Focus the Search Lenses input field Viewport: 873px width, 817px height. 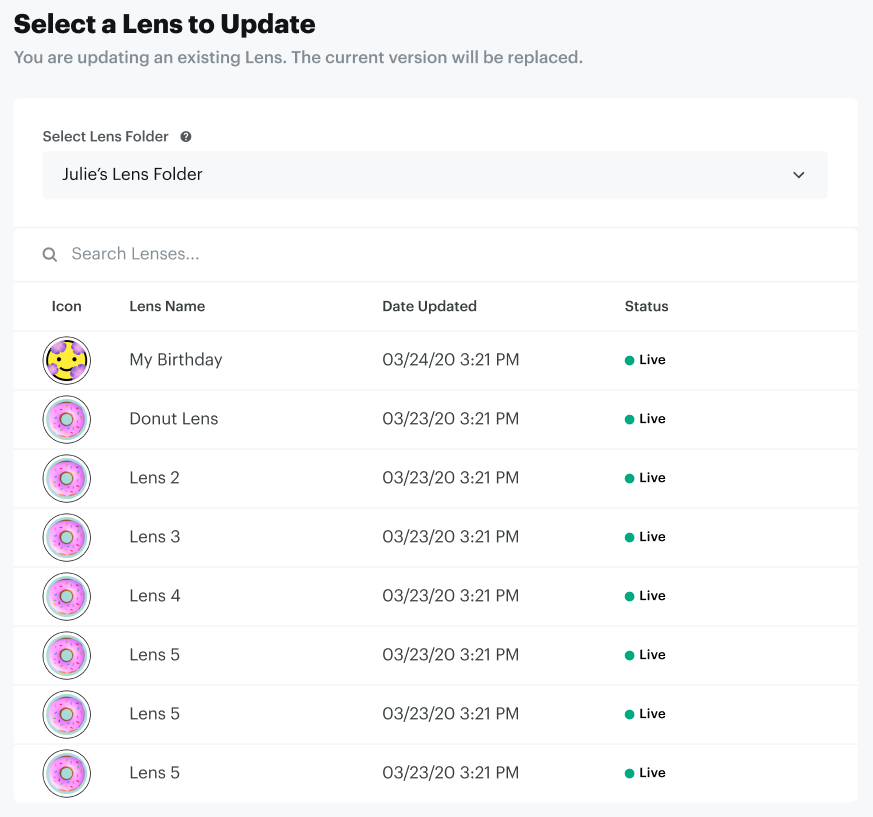pyautogui.click(x=400, y=254)
